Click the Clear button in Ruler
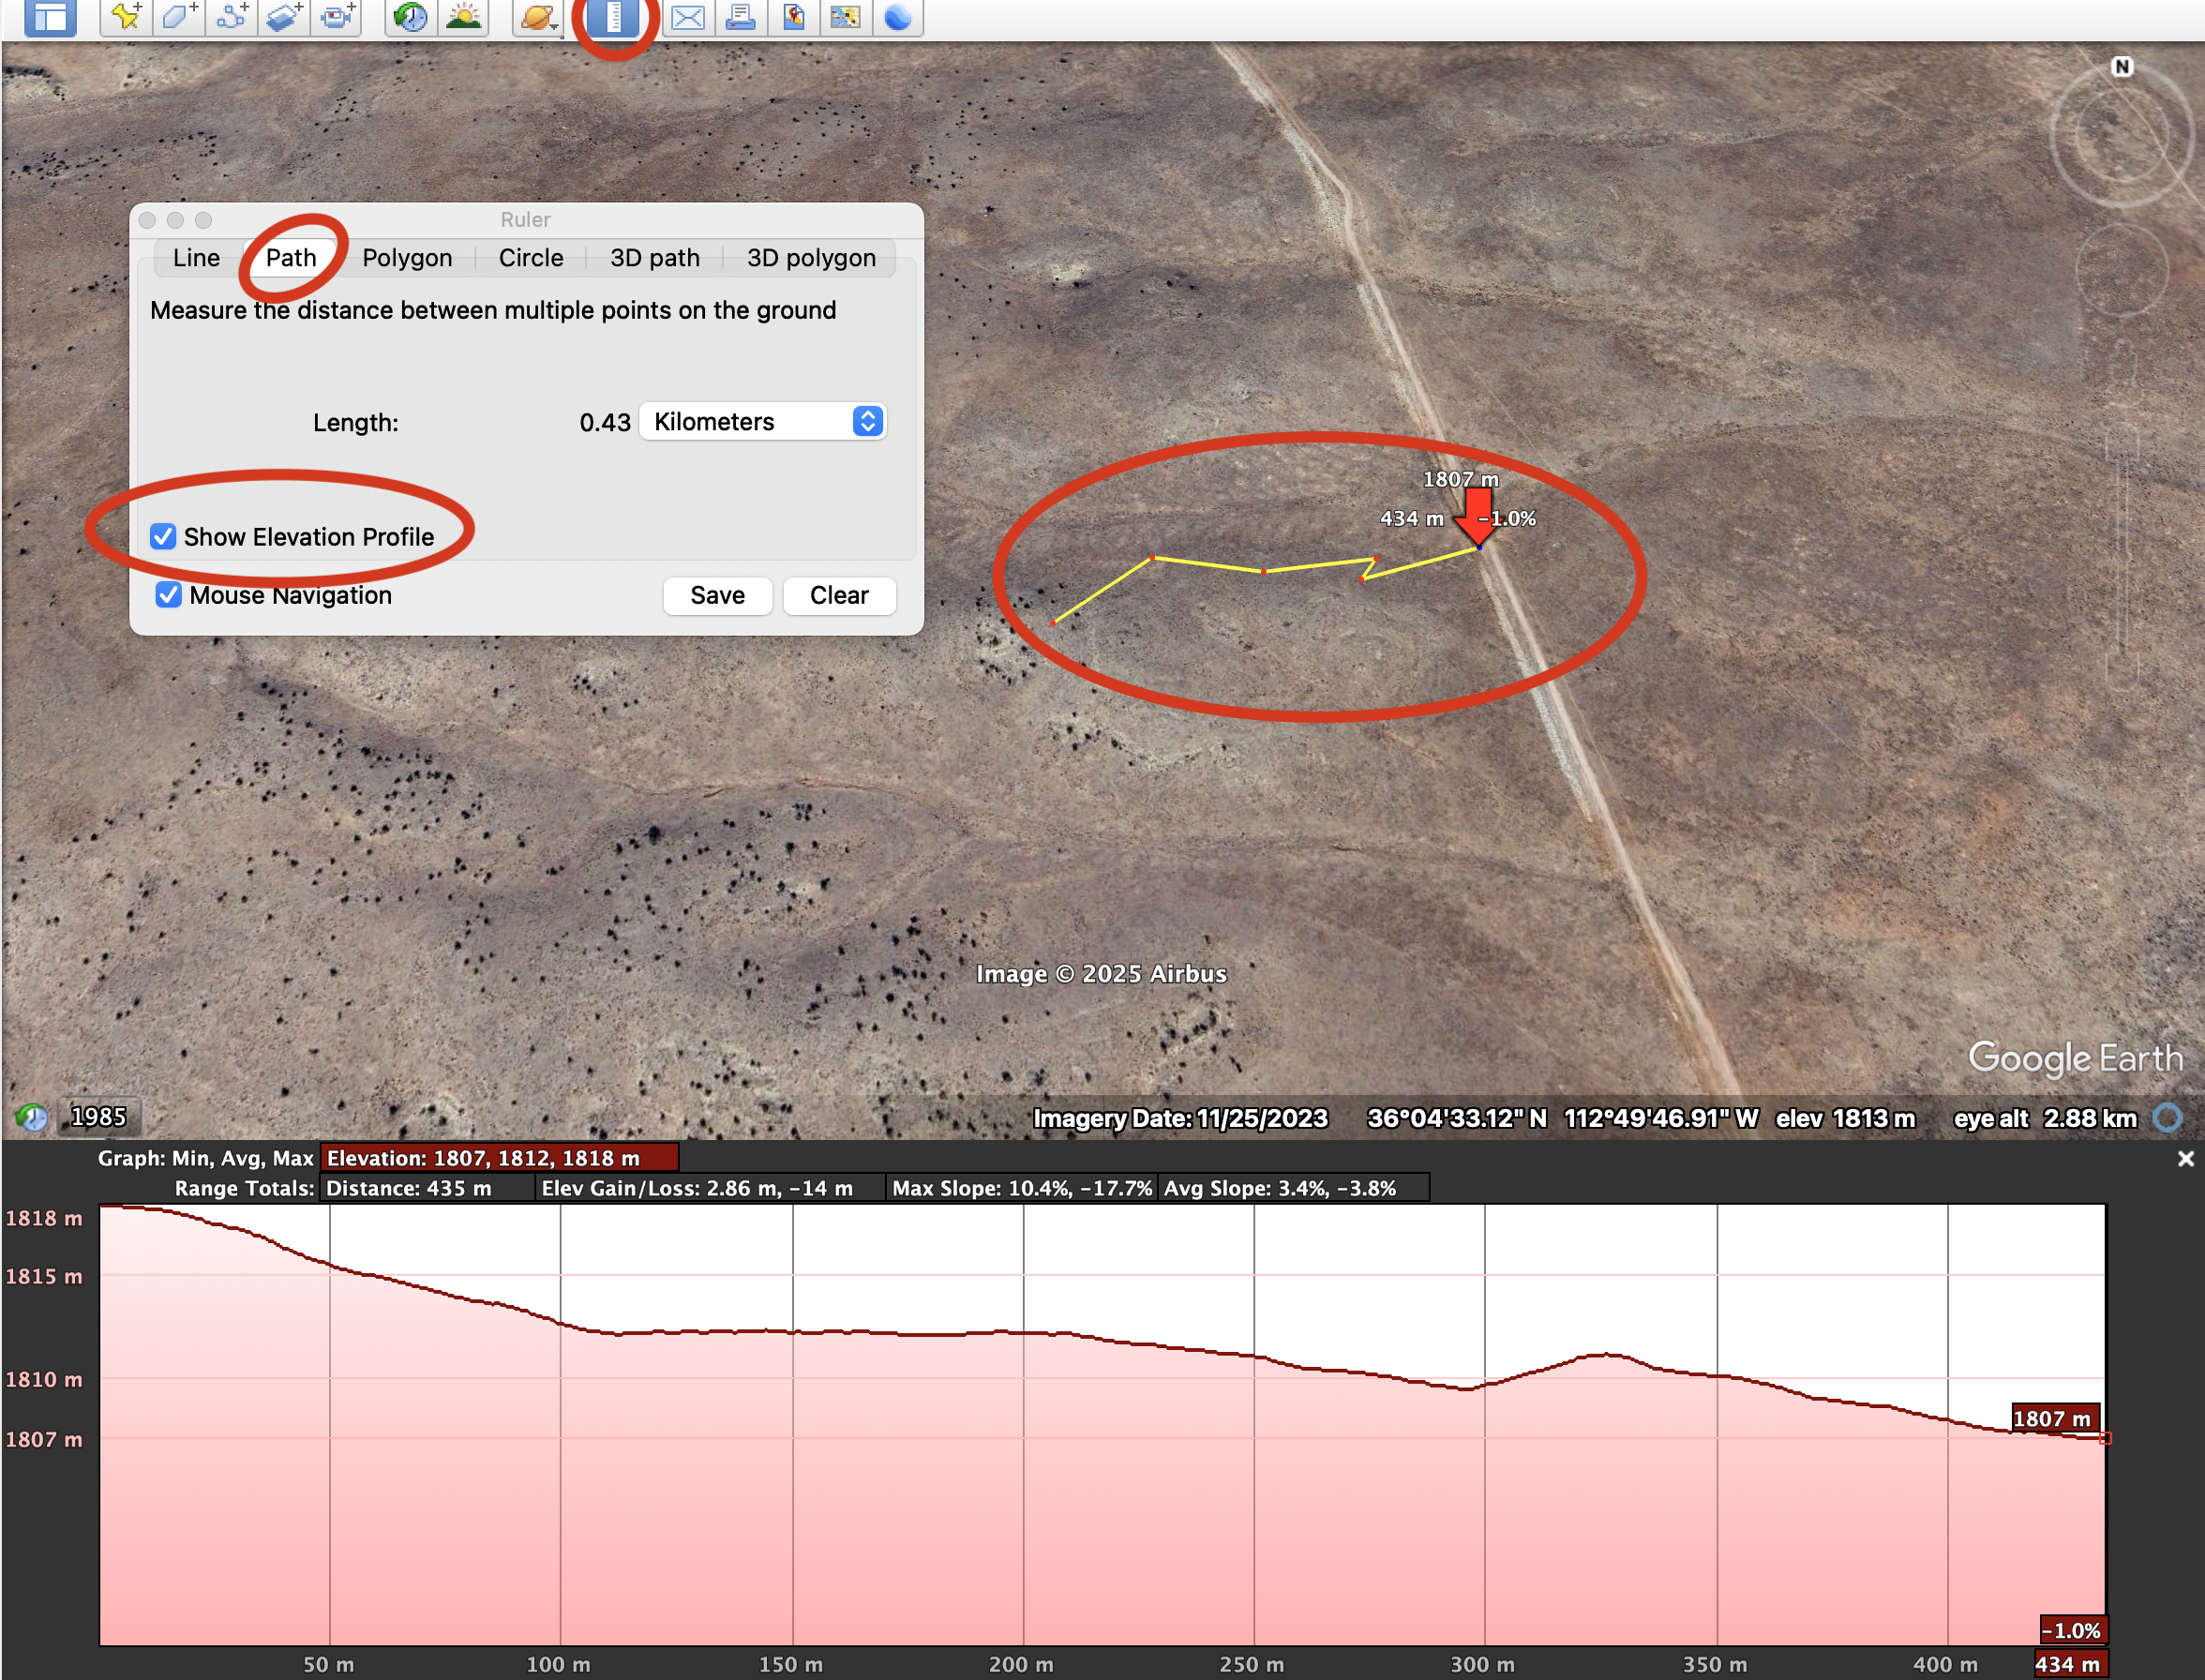 (838, 595)
